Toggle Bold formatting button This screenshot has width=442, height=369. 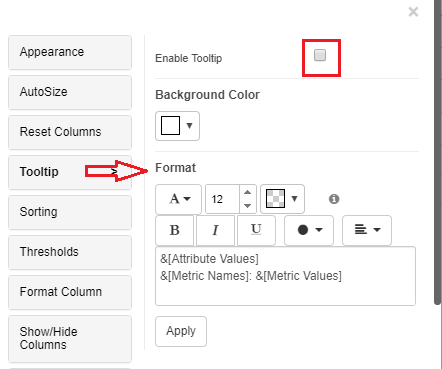coord(175,230)
